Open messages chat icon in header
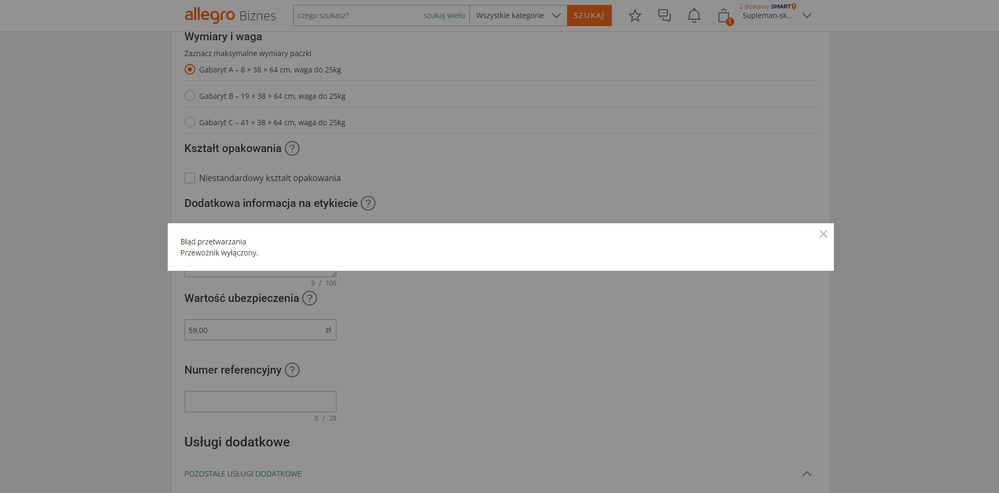Viewport: 999px width, 493px height. tap(664, 16)
